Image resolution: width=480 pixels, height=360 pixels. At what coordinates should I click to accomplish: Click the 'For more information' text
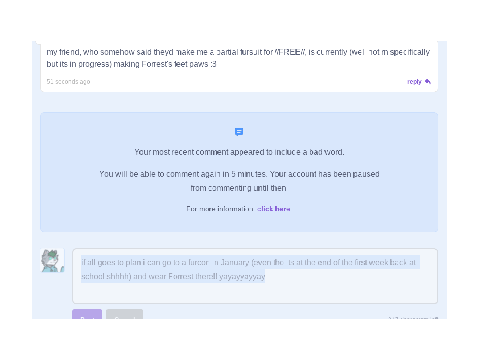click(220, 209)
